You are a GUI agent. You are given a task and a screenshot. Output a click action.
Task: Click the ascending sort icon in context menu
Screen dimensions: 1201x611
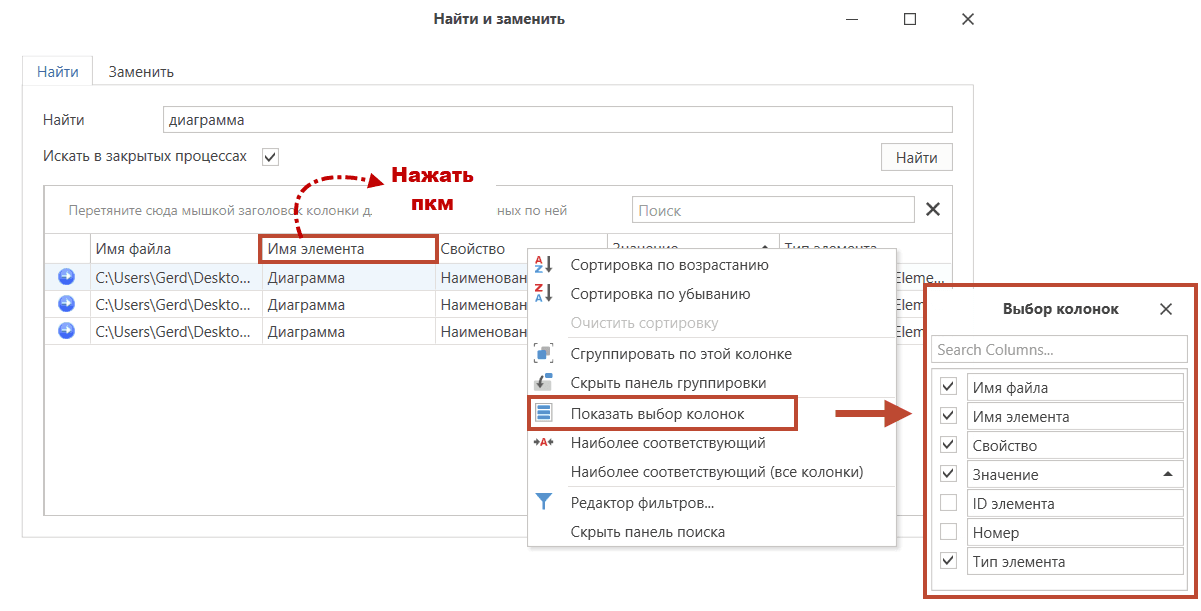[543, 265]
